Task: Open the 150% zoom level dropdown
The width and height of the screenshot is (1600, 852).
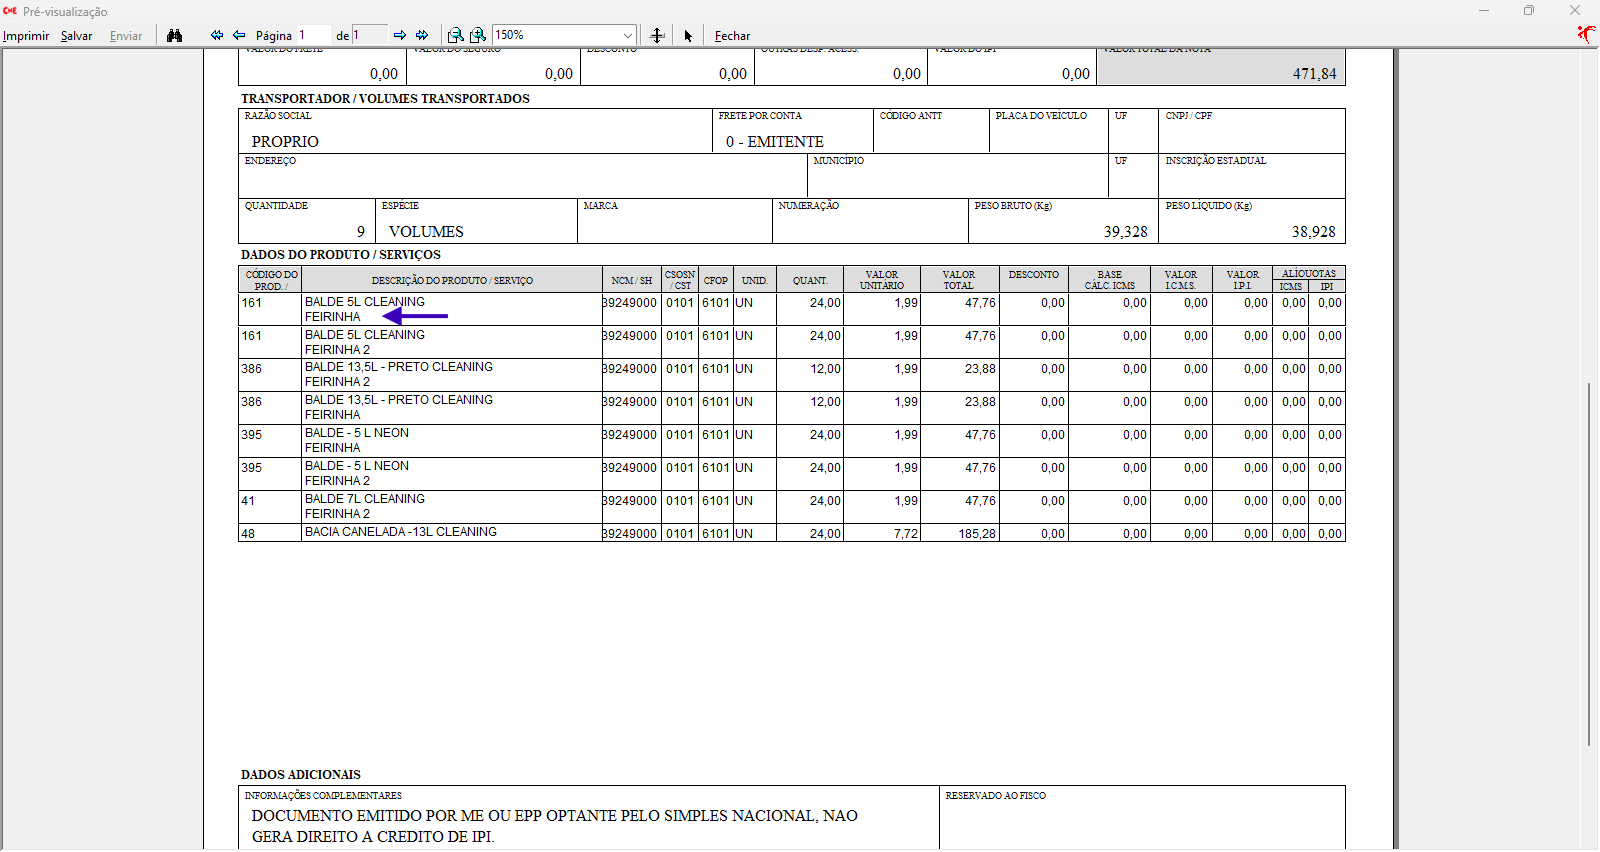Action: pos(627,35)
